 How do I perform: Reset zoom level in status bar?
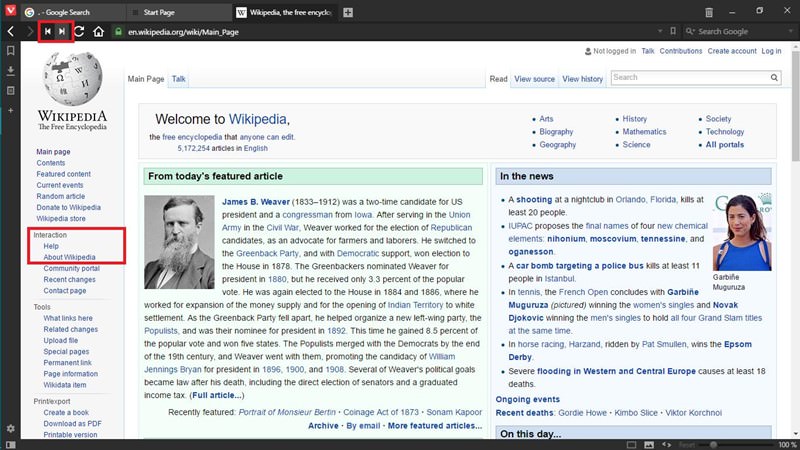click(687, 445)
